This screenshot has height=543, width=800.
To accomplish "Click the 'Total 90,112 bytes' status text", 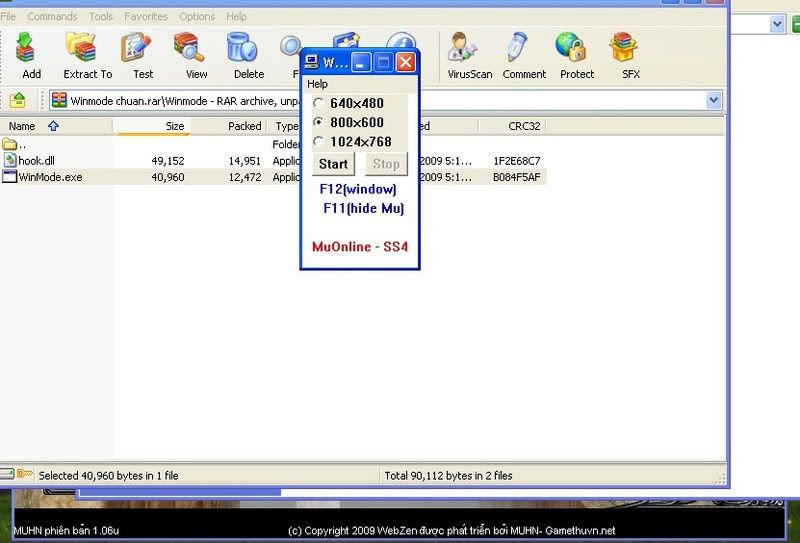I will point(448,476).
